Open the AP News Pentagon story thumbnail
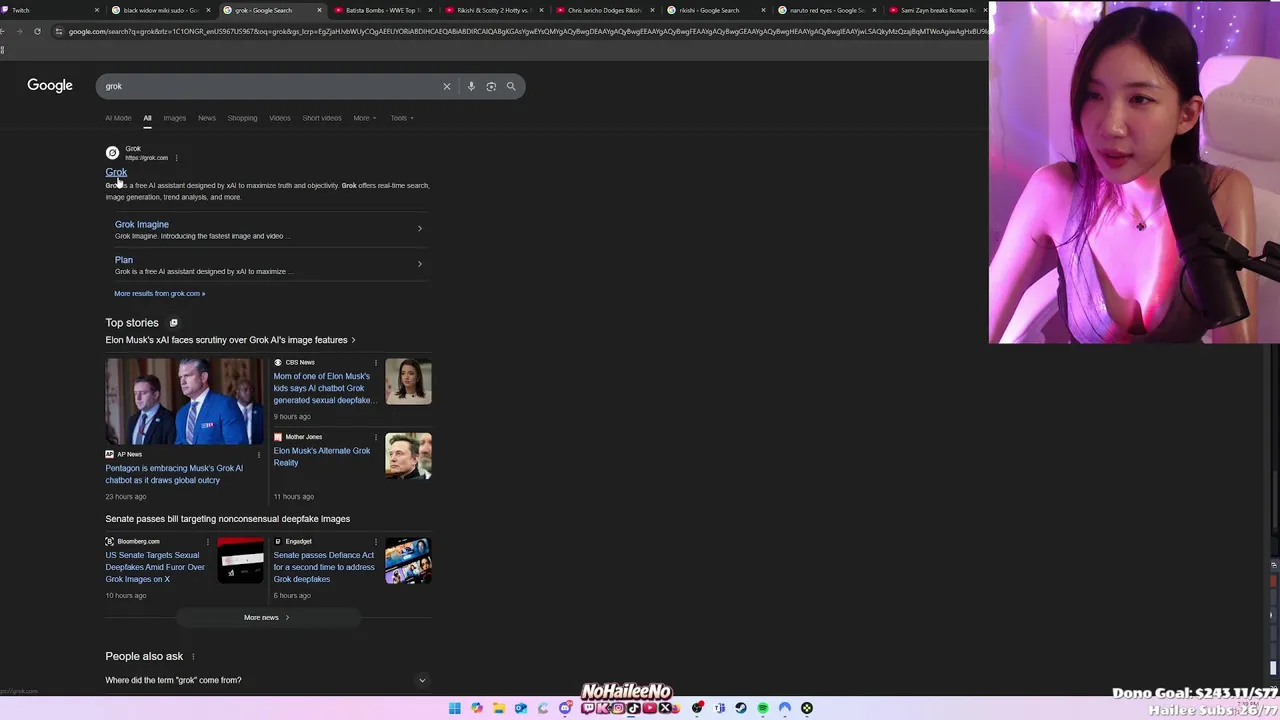Image resolution: width=1280 pixels, height=720 pixels. click(185, 401)
